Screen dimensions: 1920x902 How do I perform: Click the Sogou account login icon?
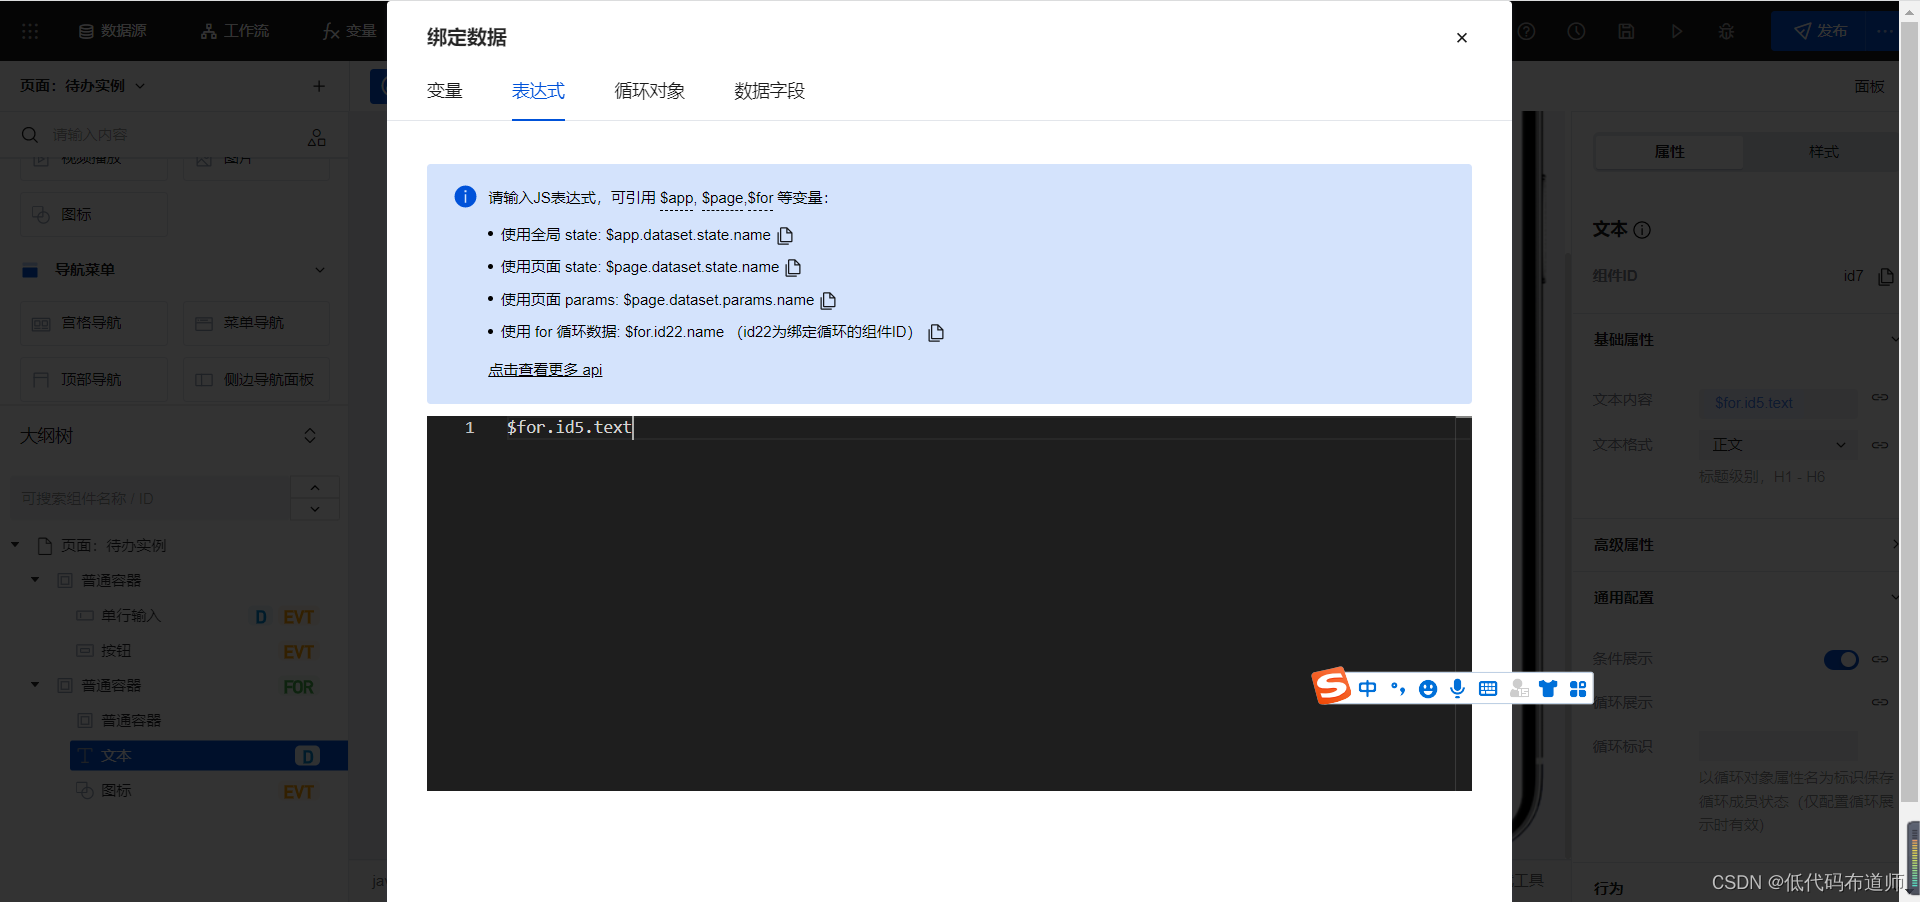tap(1519, 688)
